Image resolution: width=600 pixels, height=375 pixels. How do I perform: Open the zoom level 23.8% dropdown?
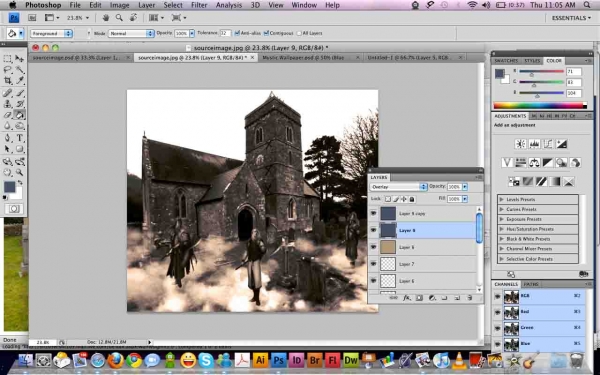tap(78, 18)
